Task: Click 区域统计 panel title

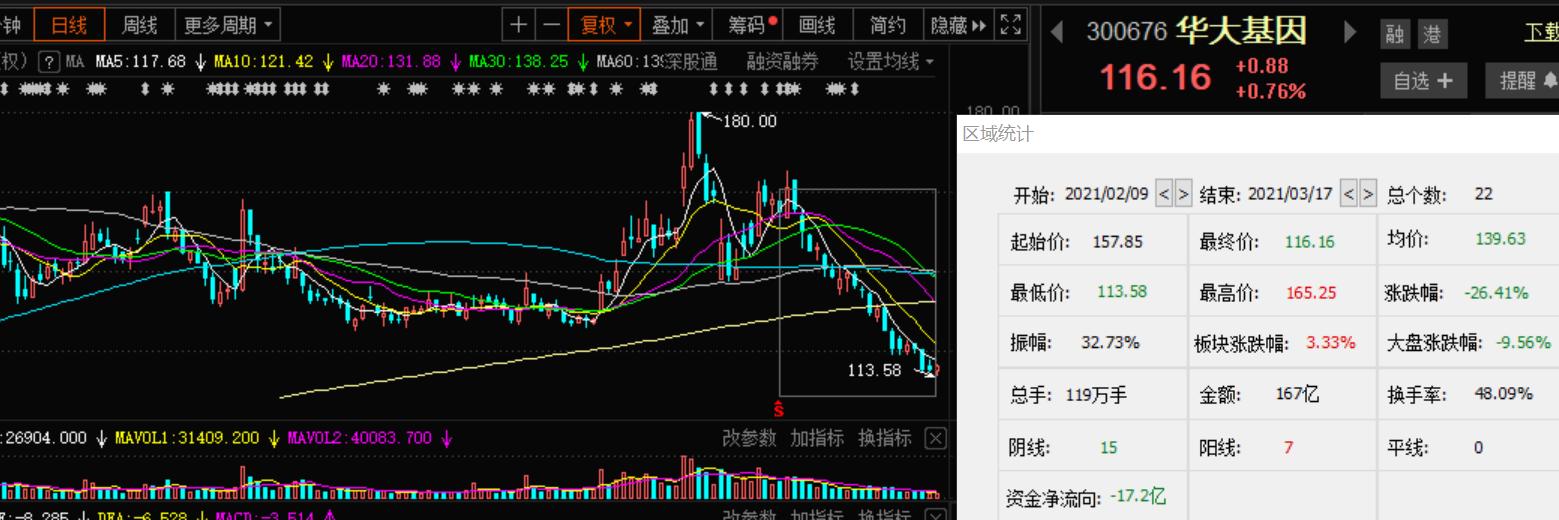Action: click(997, 134)
